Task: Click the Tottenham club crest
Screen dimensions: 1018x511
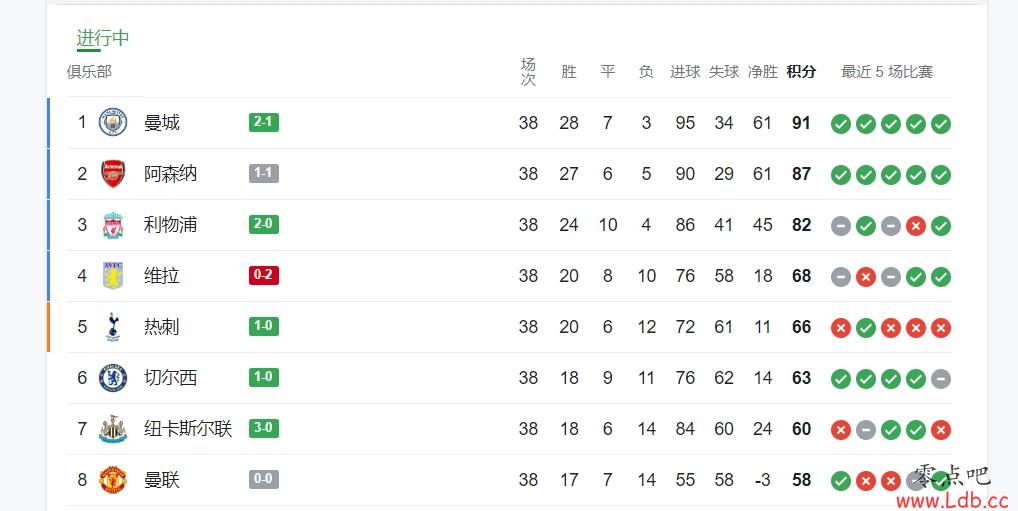Action: click(x=113, y=327)
